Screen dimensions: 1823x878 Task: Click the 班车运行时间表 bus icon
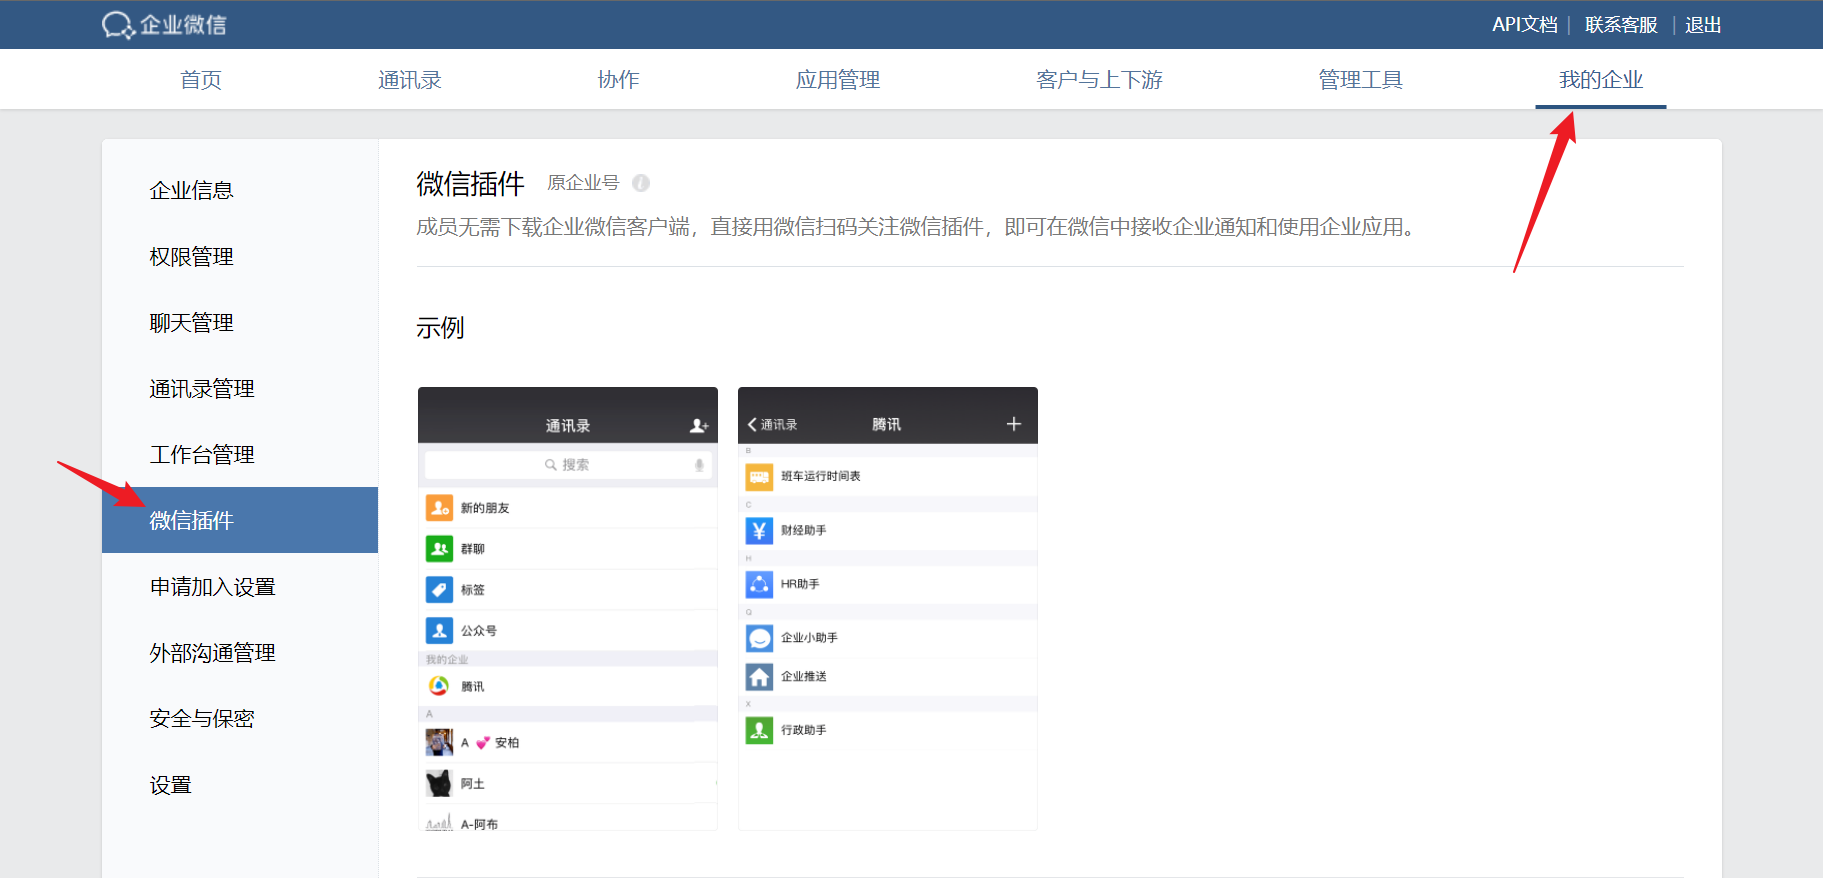(759, 477)
